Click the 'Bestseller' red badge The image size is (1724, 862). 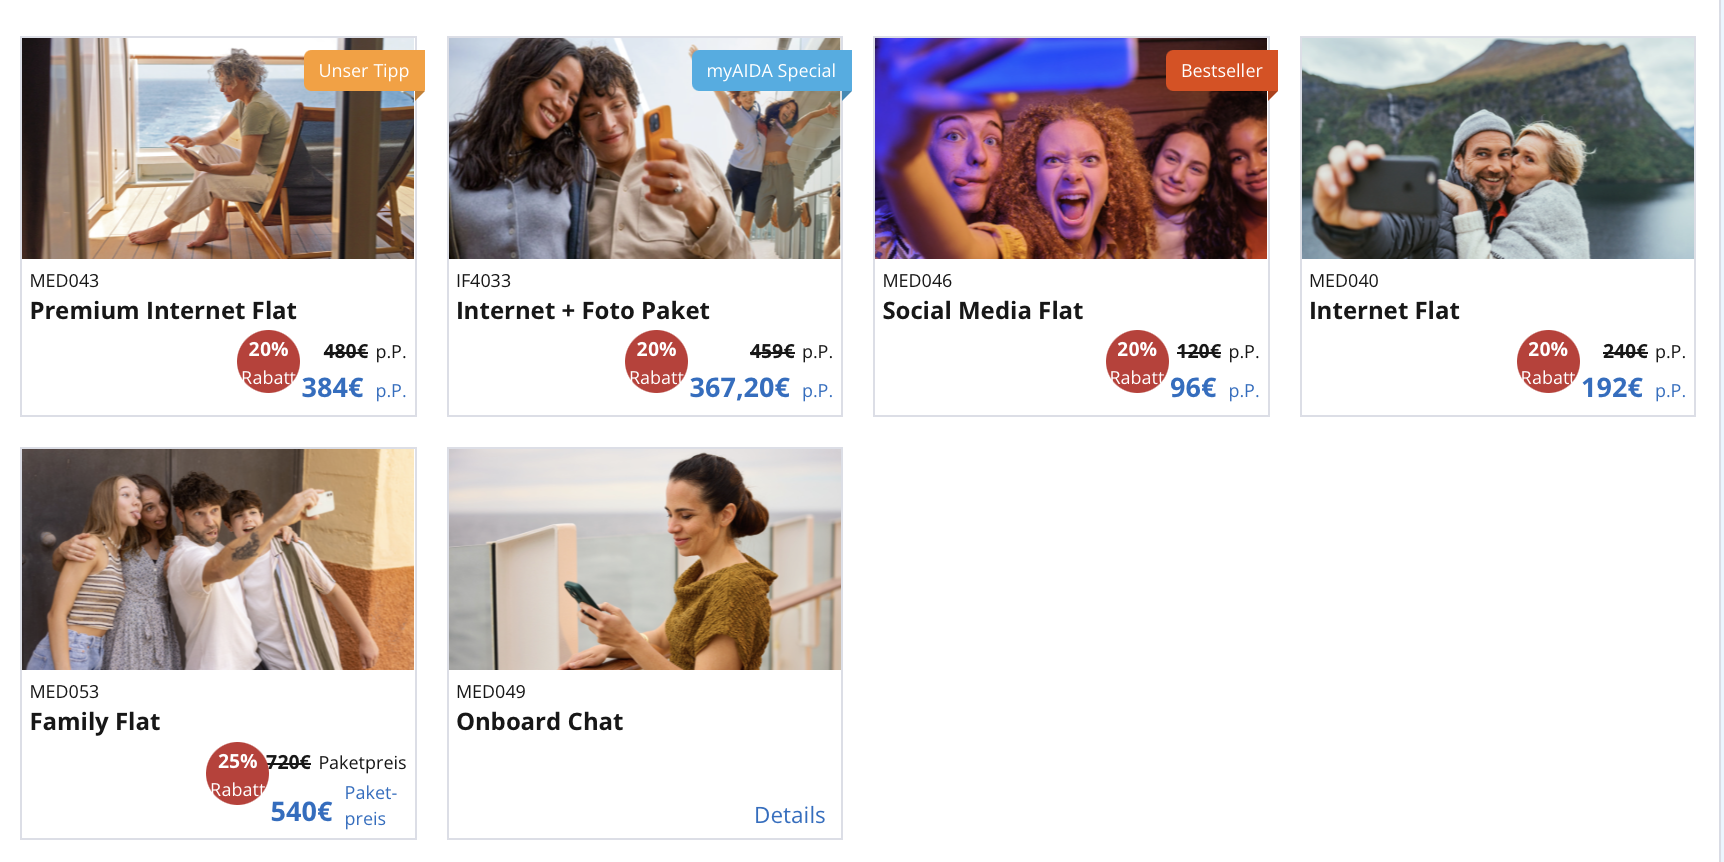click(1221, 71)
